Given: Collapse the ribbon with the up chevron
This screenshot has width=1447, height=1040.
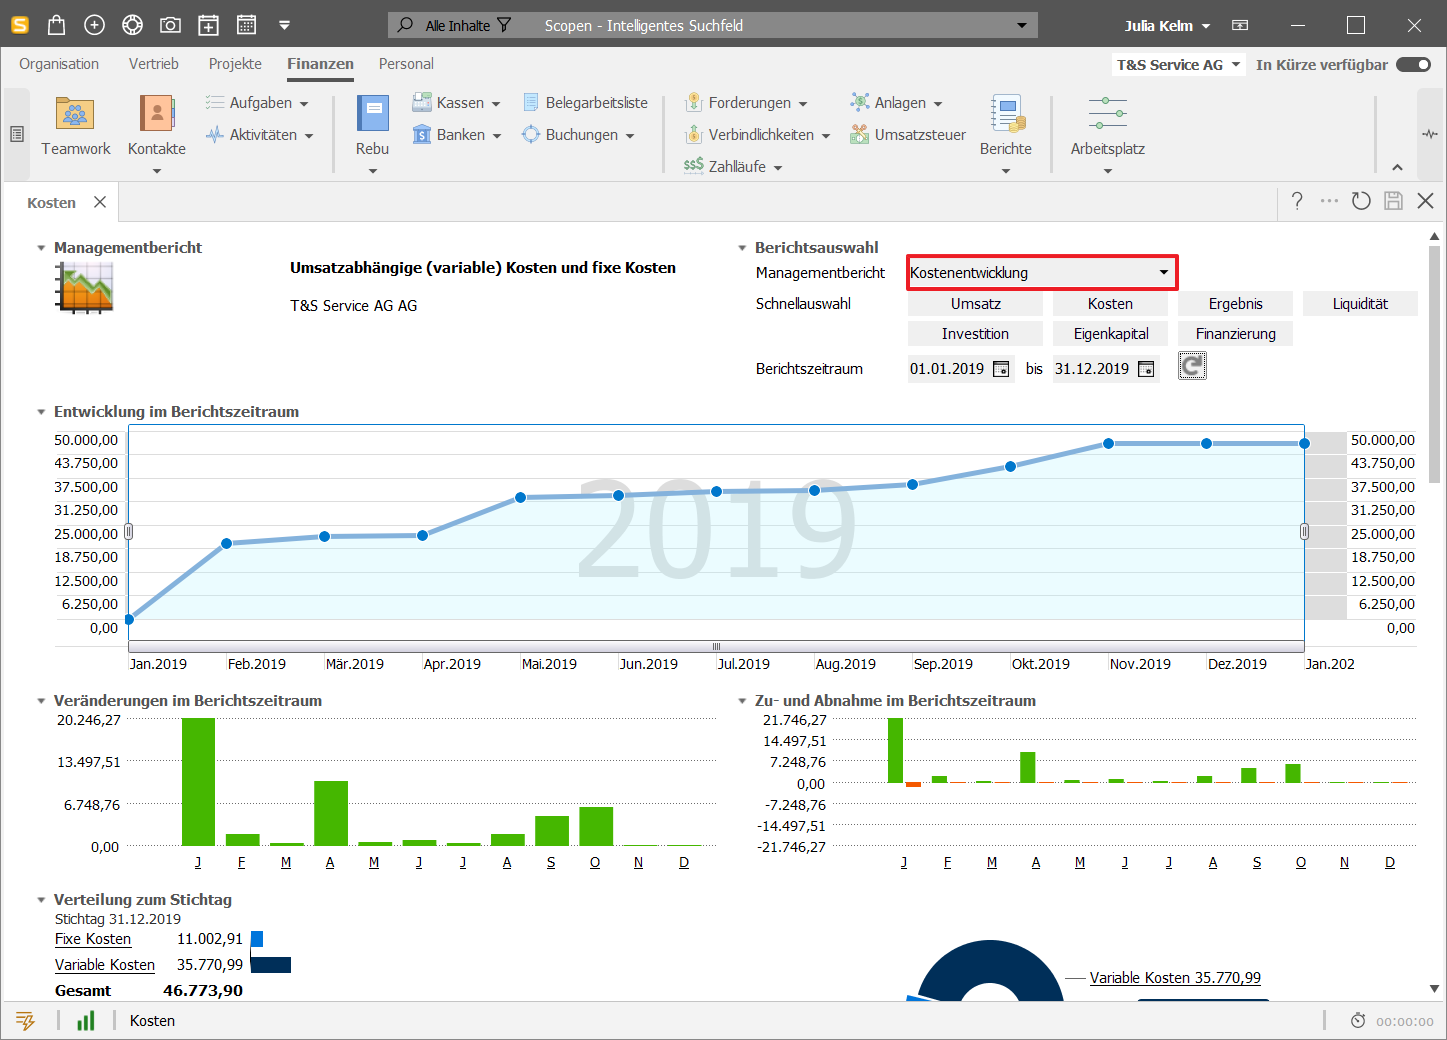Looking at the screenshot, I should pyautogui.click(x=1397, y=167).
